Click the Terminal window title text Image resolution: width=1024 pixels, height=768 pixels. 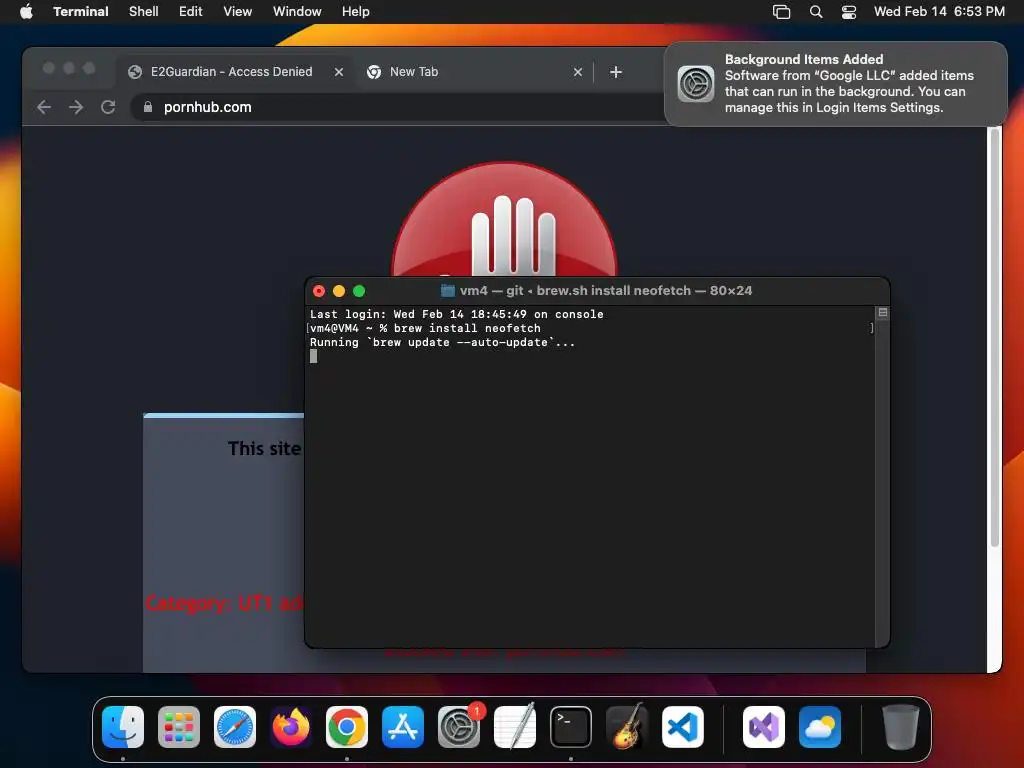(x=605, y=291)
